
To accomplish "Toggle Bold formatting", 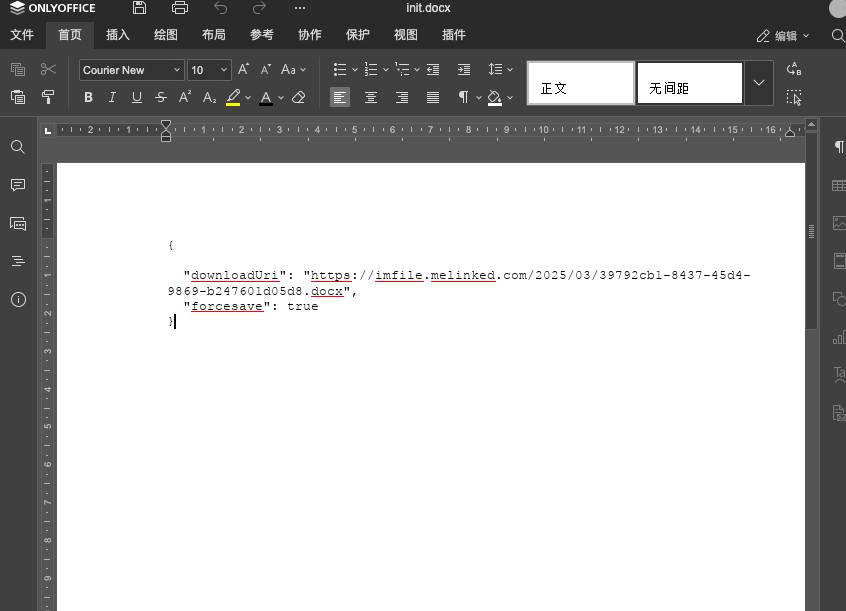I will click(x=88, y=97).
